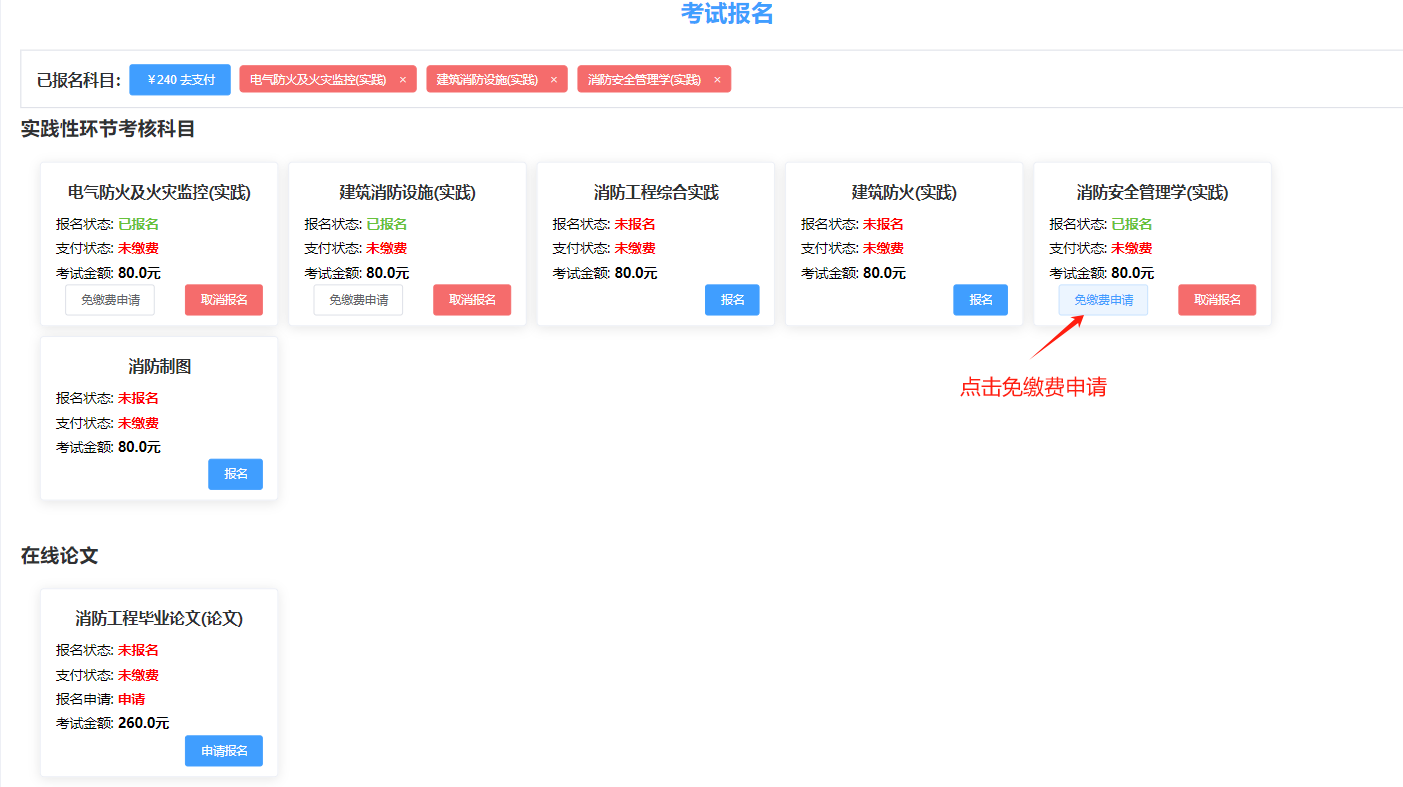Screen dimensions: 1403x787
Task: Click 取消报名 on the 建筑消防设施 card
Action: 472,300
